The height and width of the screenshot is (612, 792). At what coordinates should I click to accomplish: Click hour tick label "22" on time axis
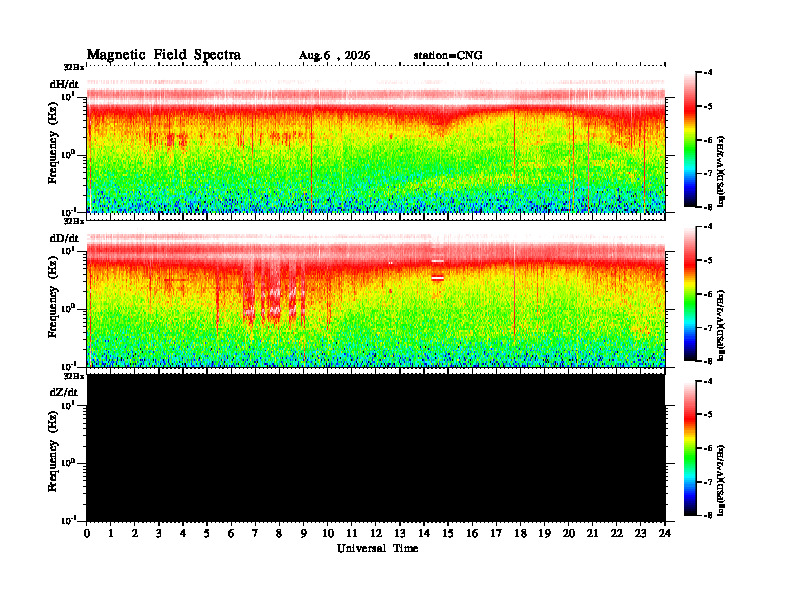click(617, 533)
